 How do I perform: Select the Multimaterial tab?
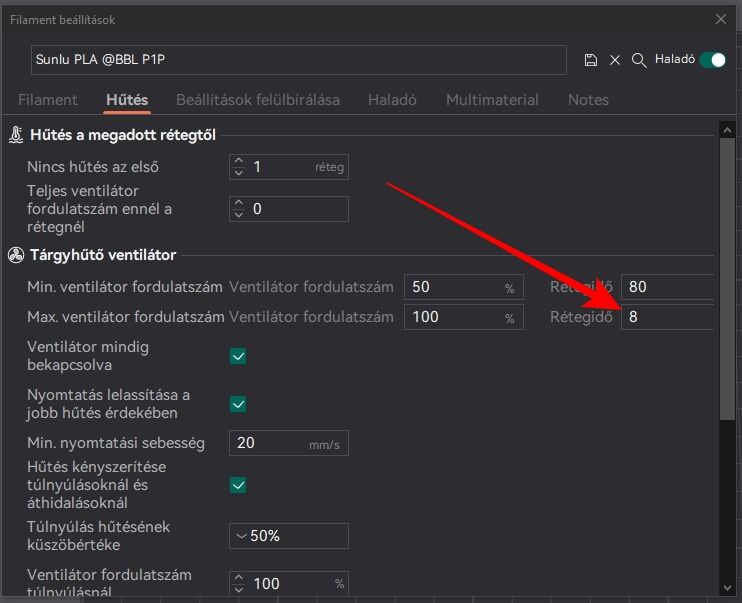492,100
